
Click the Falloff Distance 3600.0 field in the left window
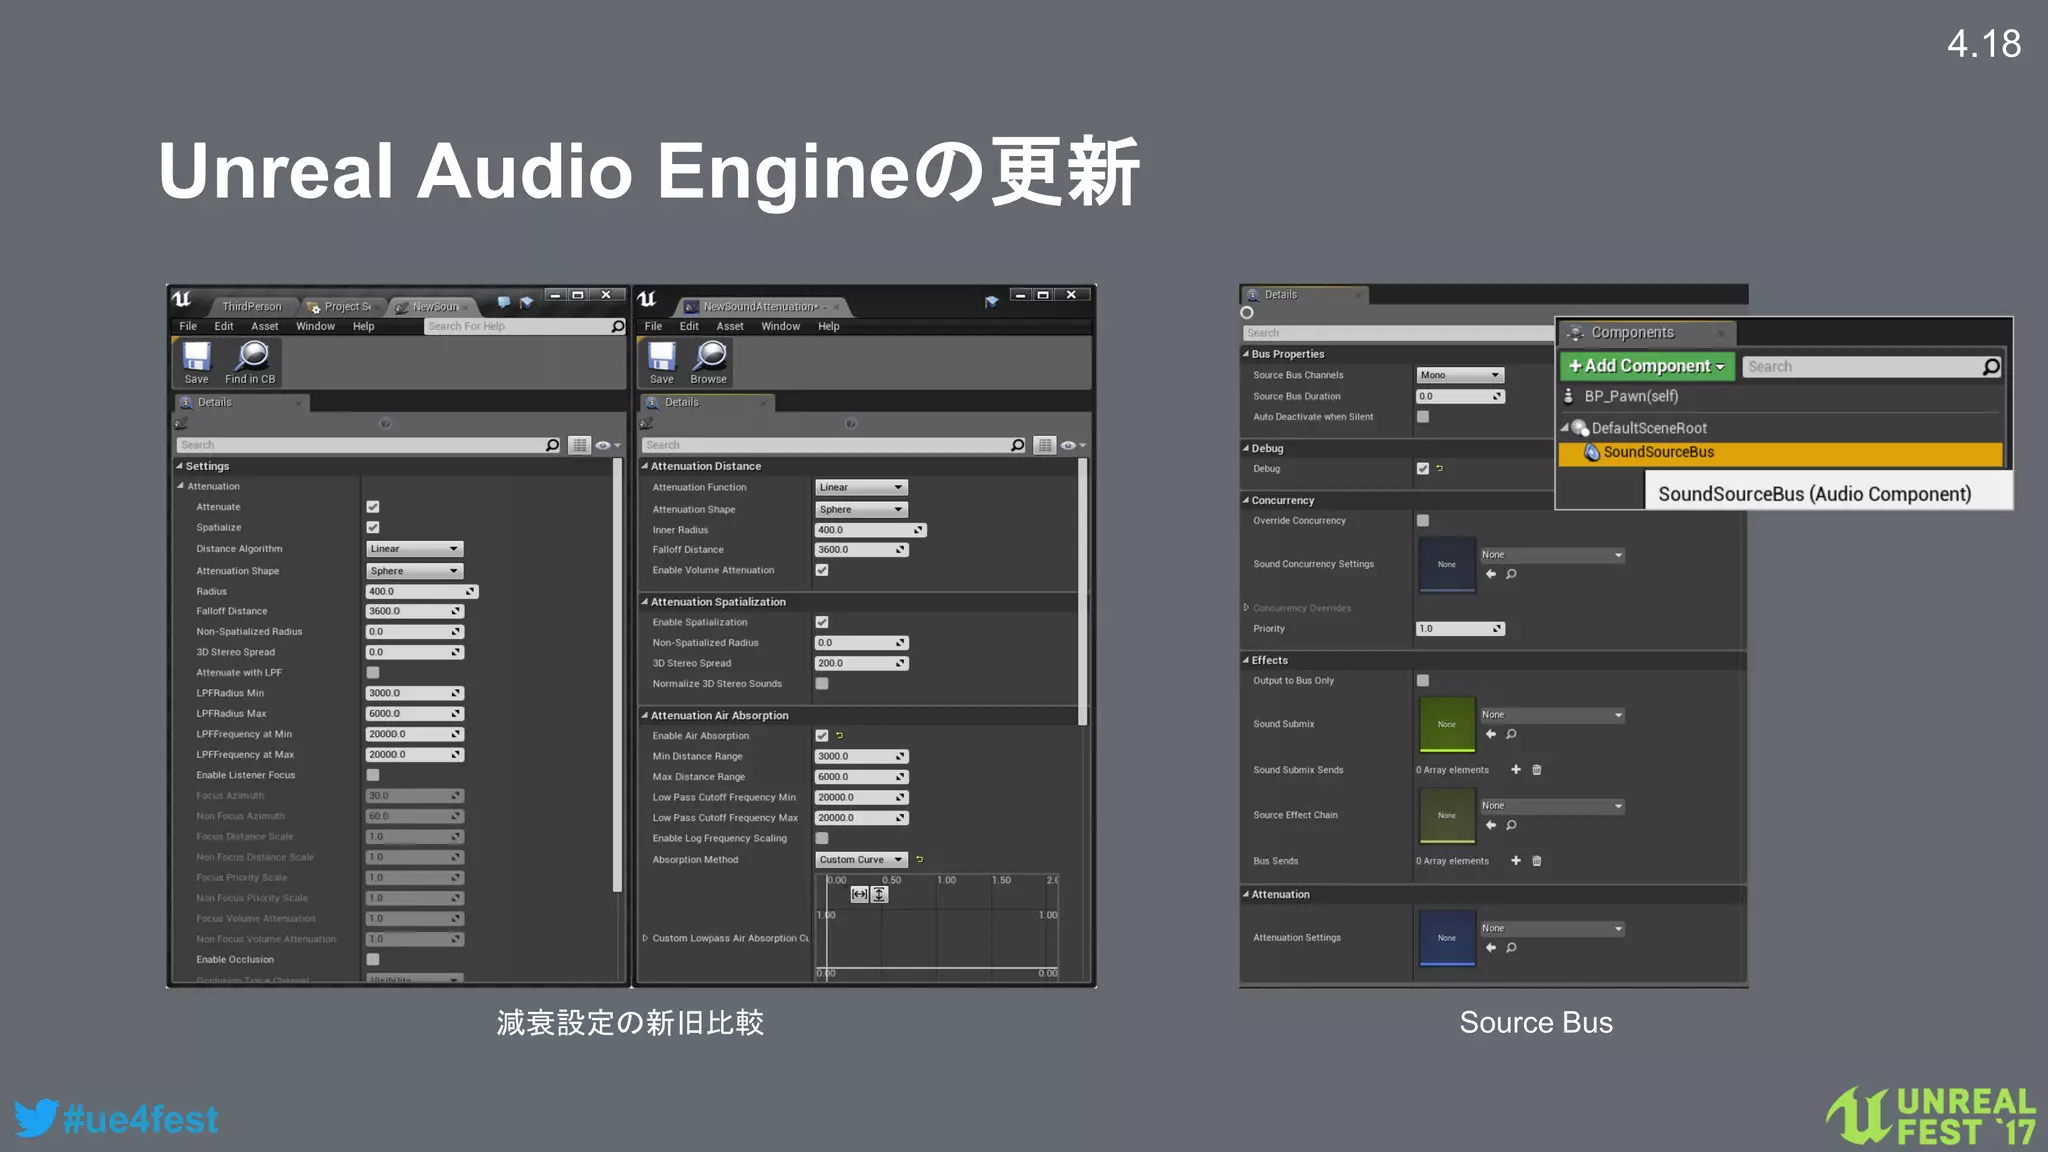click(x=414, y=611)
